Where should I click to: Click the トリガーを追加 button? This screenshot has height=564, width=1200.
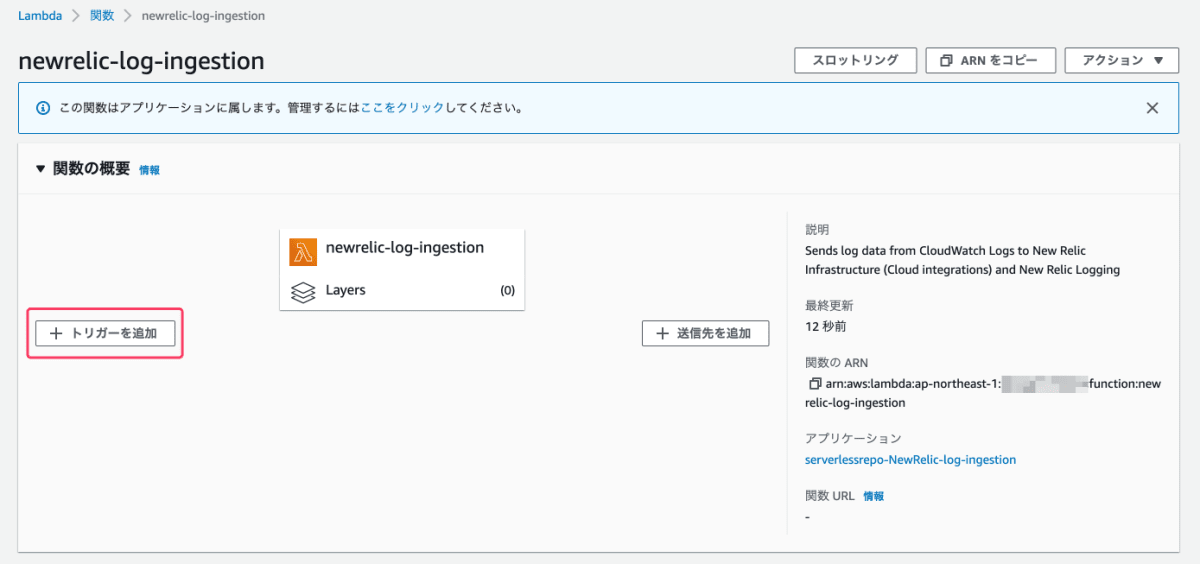[x=105, y=333]
